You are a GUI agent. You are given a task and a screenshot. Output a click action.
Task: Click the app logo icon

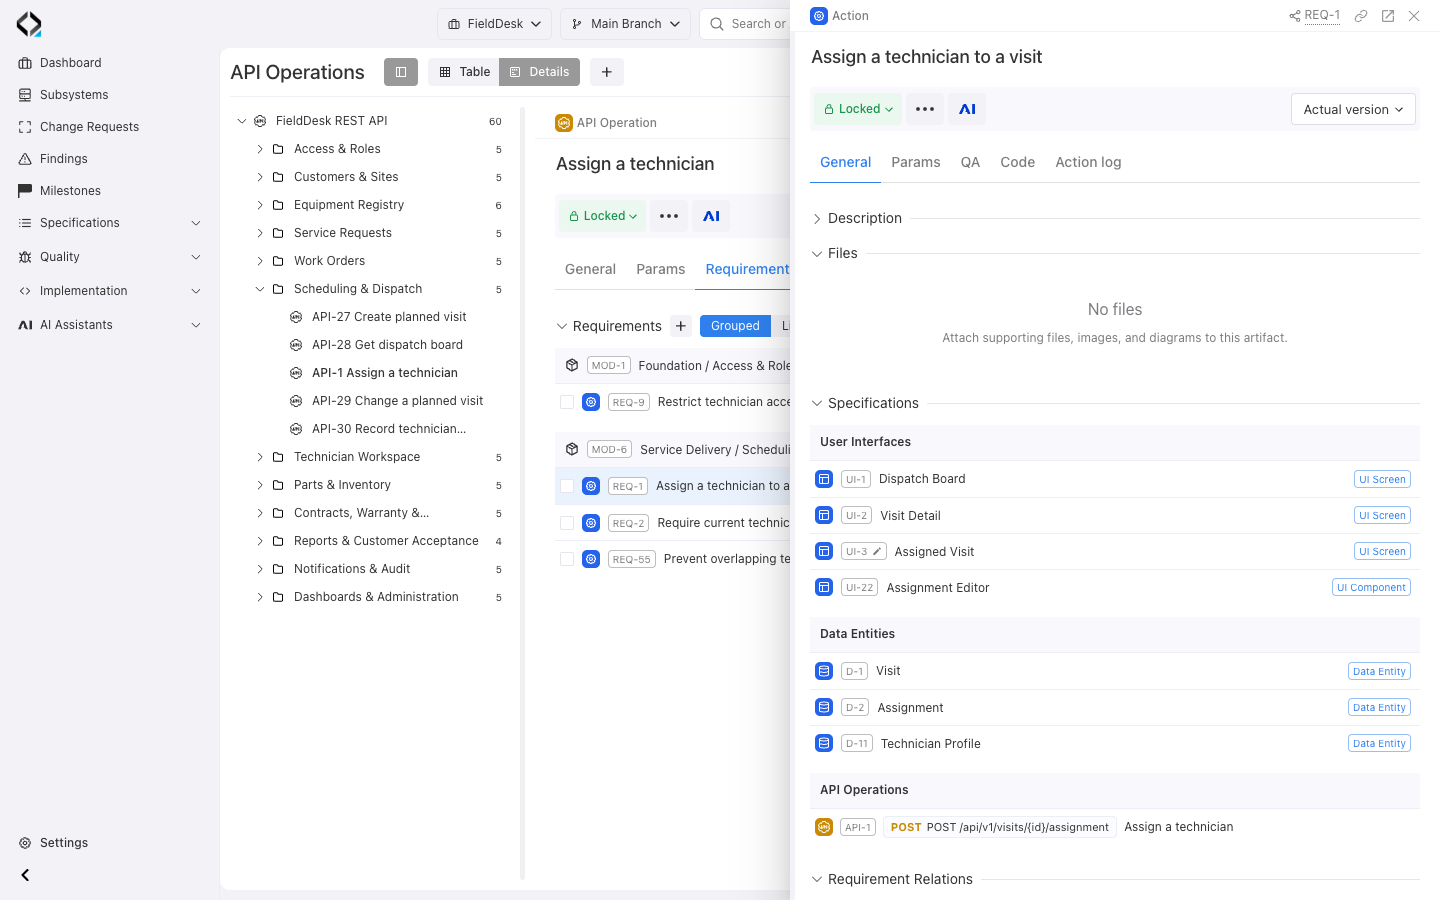click(29, 24)
